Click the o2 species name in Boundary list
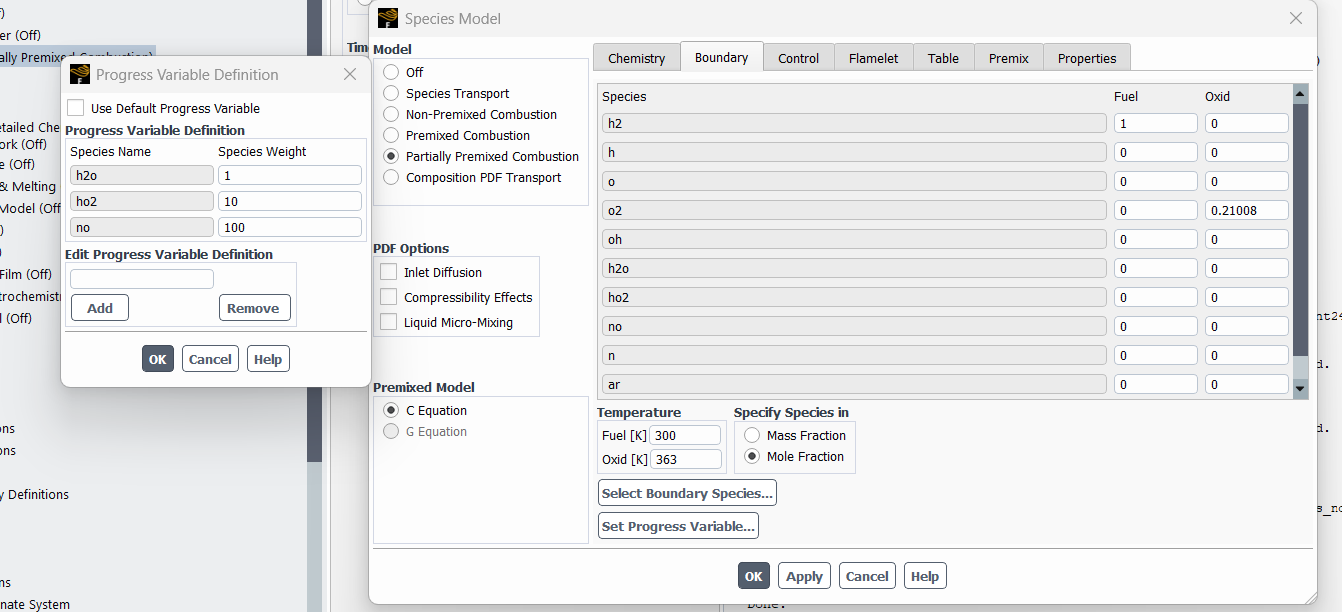This screenshot has height=612, width=1342. (854, 210)
